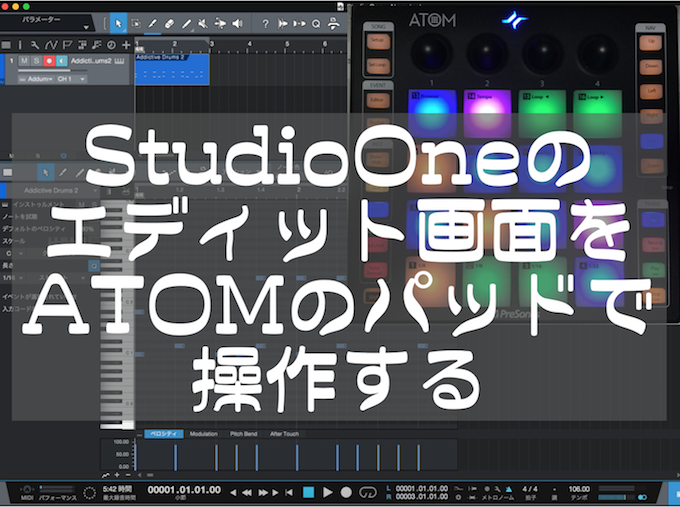Open the key signature selector
The image size is (680, 507).
pos(554,489)
